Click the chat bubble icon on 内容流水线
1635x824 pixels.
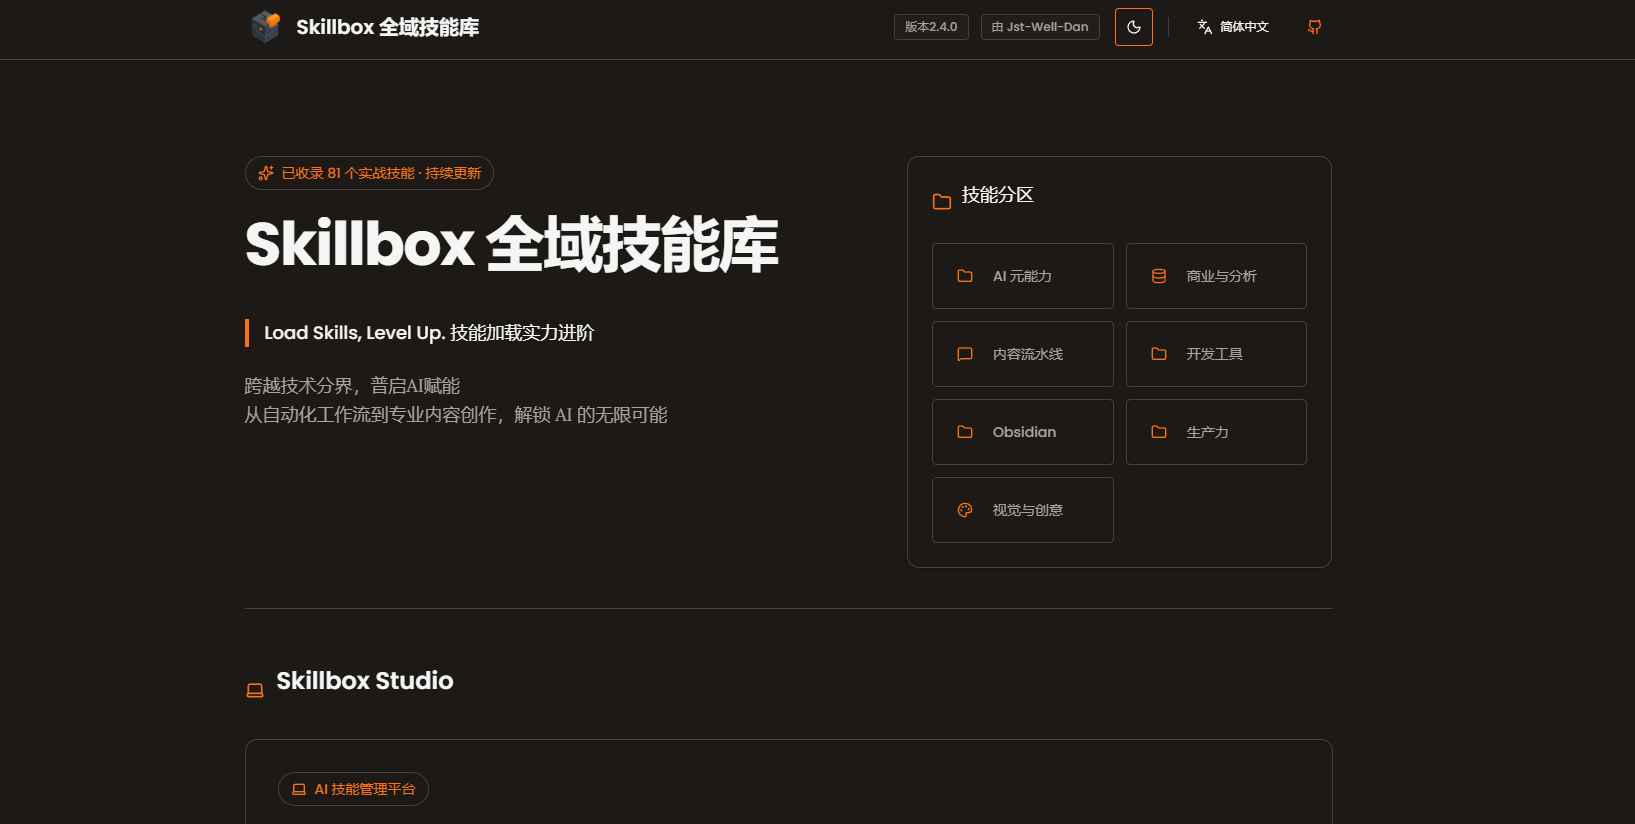[965, 354]
